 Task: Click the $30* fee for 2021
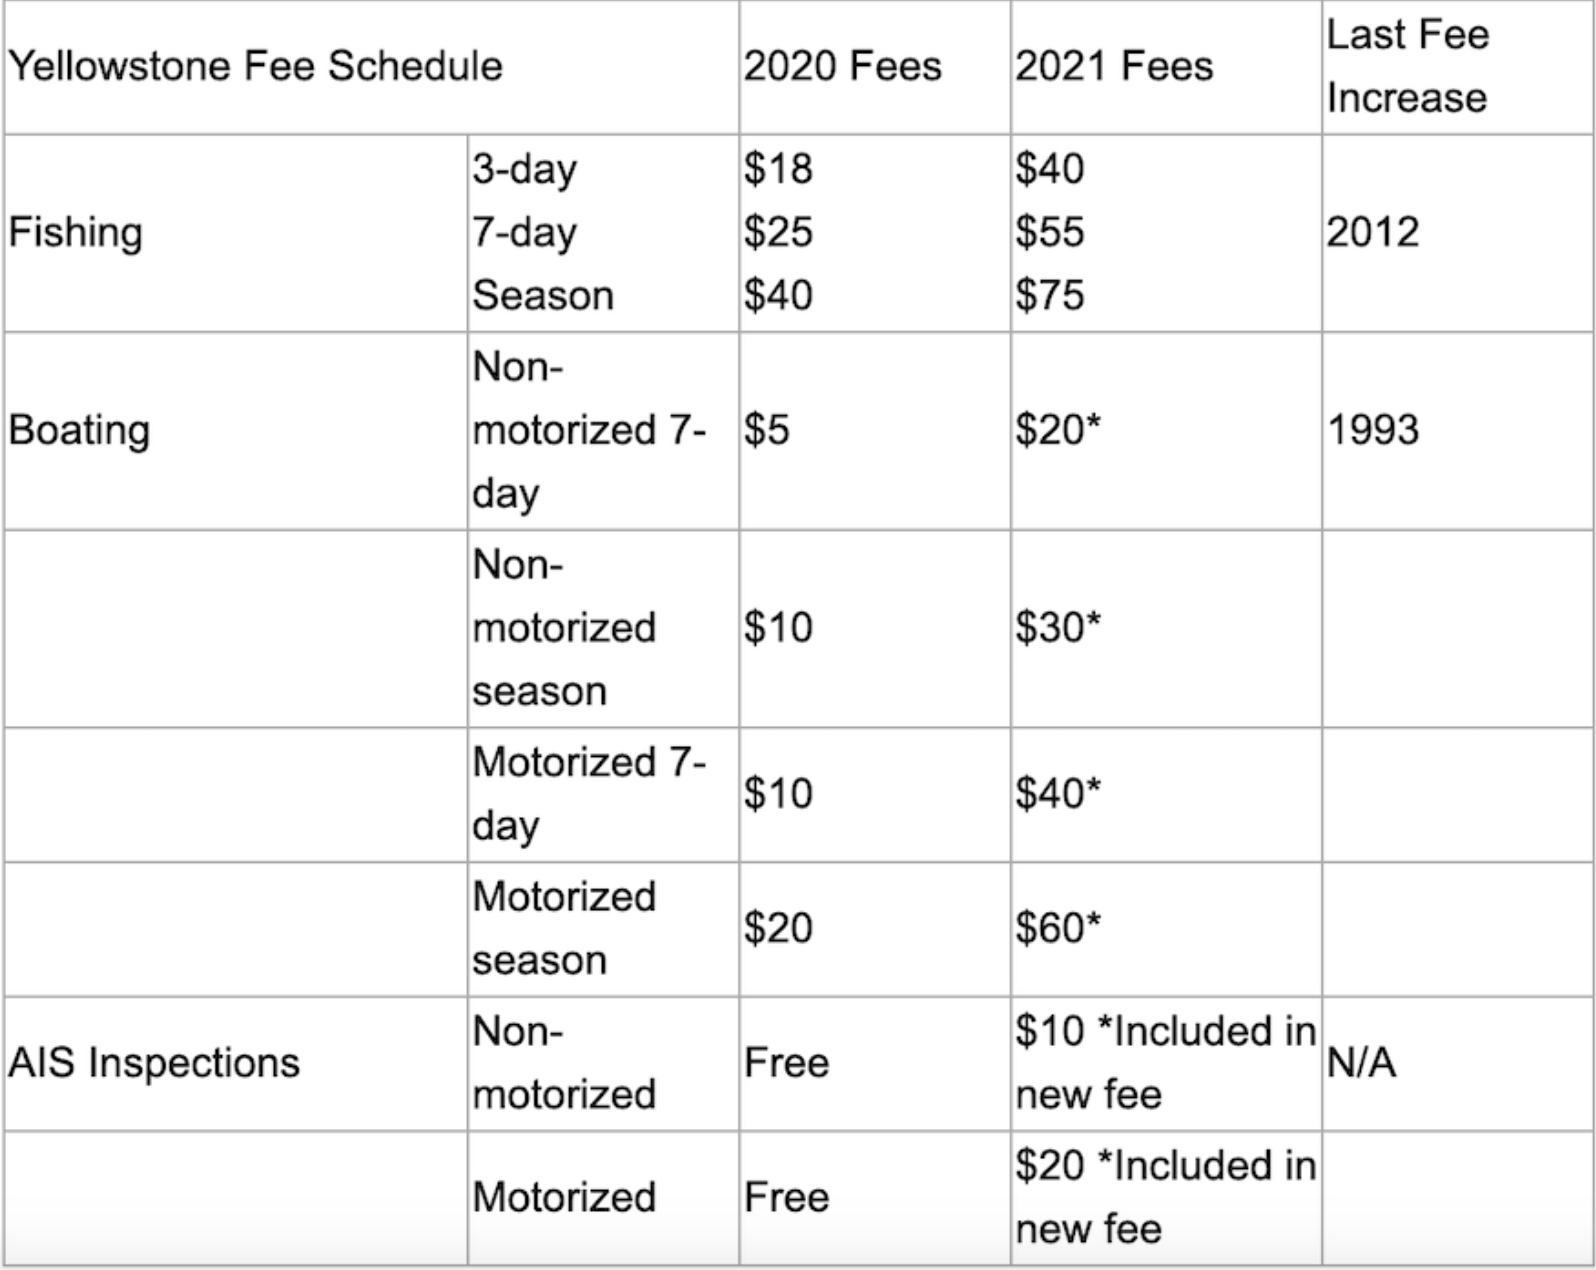click(1057, 628)
